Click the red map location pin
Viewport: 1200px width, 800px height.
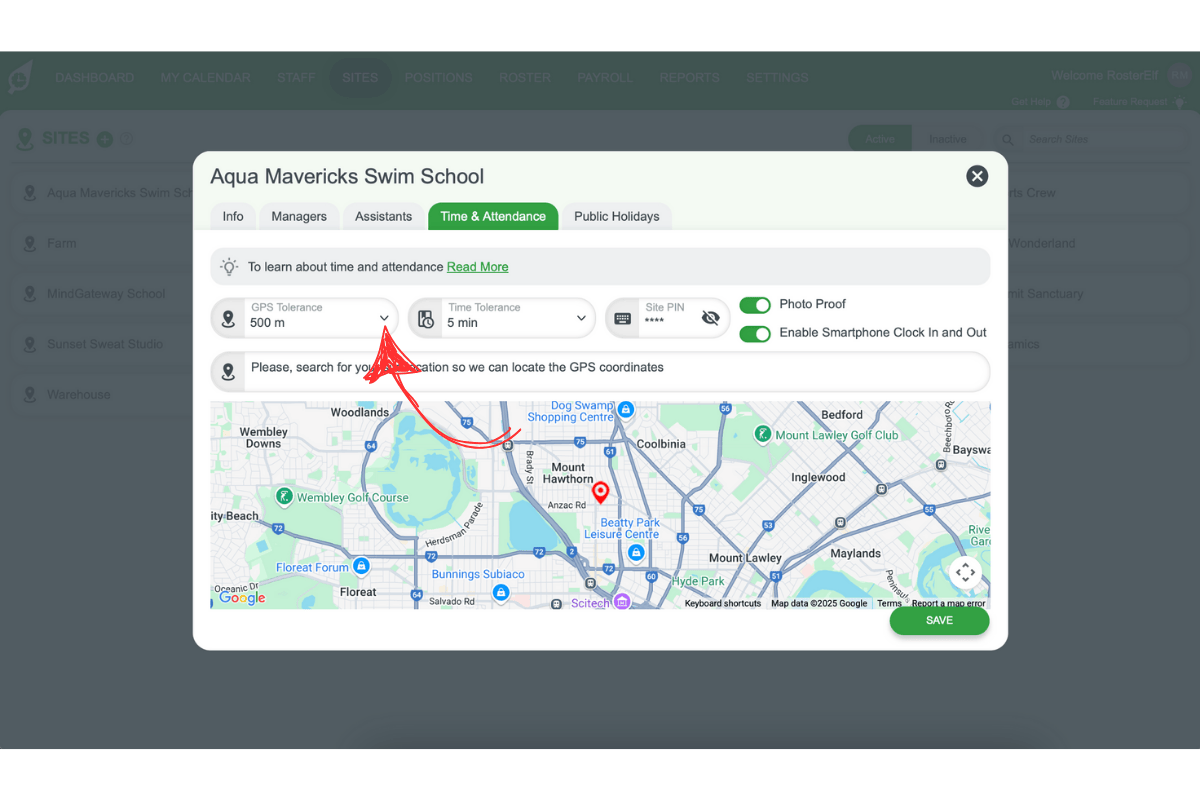coord(600,492)
